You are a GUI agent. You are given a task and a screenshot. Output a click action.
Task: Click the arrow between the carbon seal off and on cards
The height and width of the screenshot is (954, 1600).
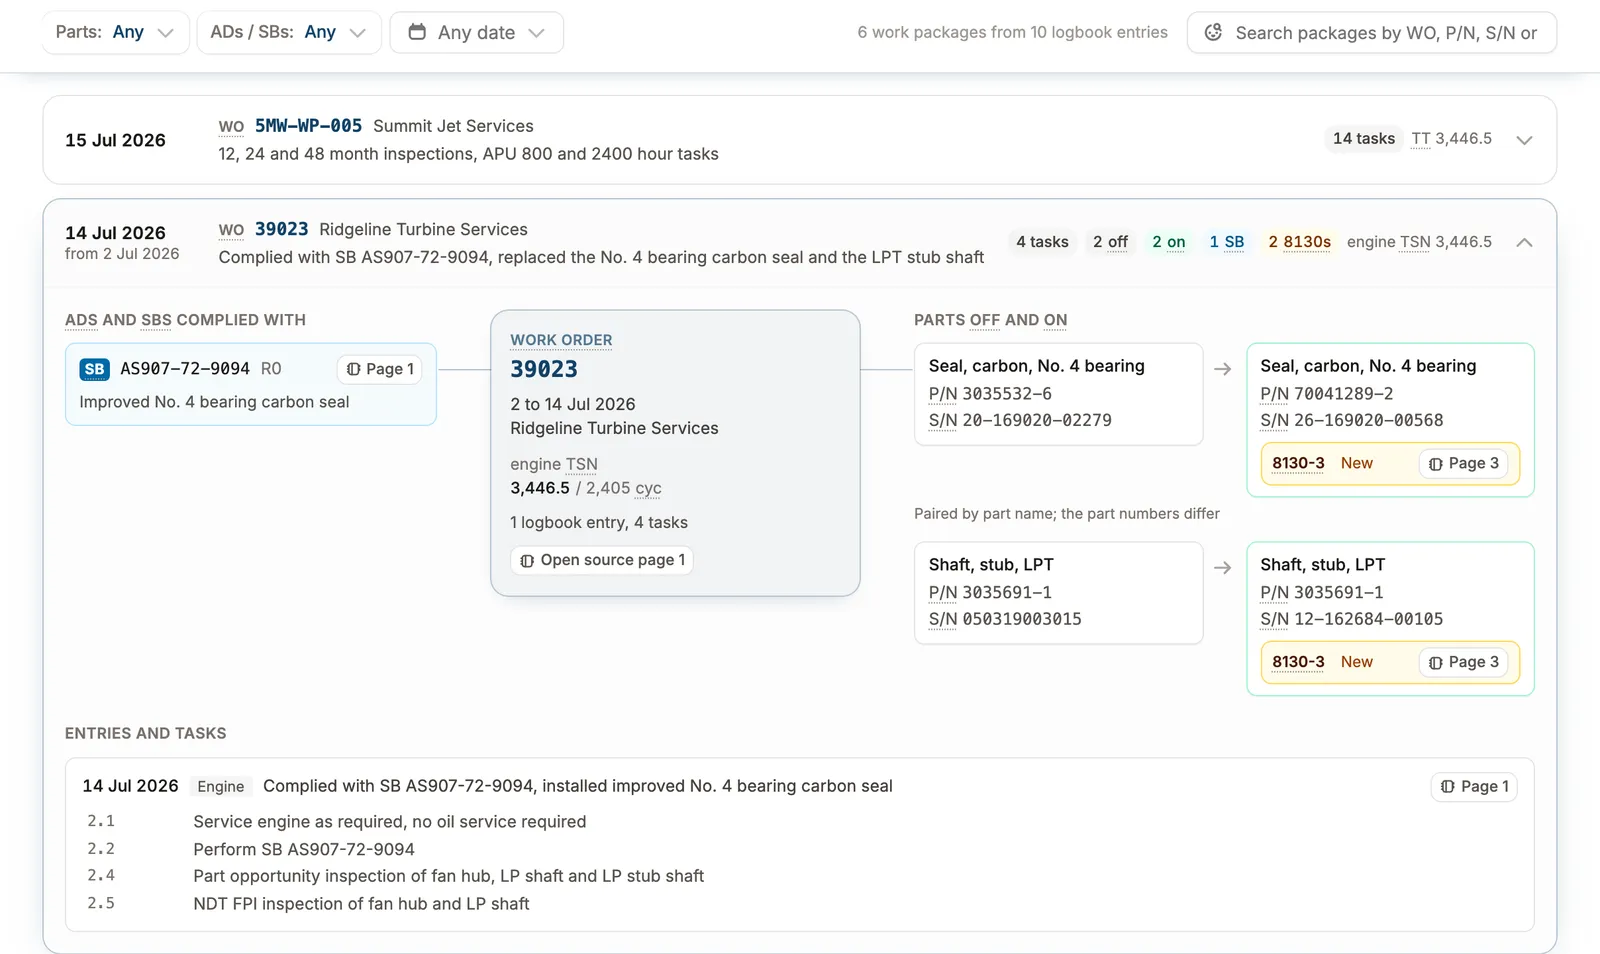[x=1222, y=369]
